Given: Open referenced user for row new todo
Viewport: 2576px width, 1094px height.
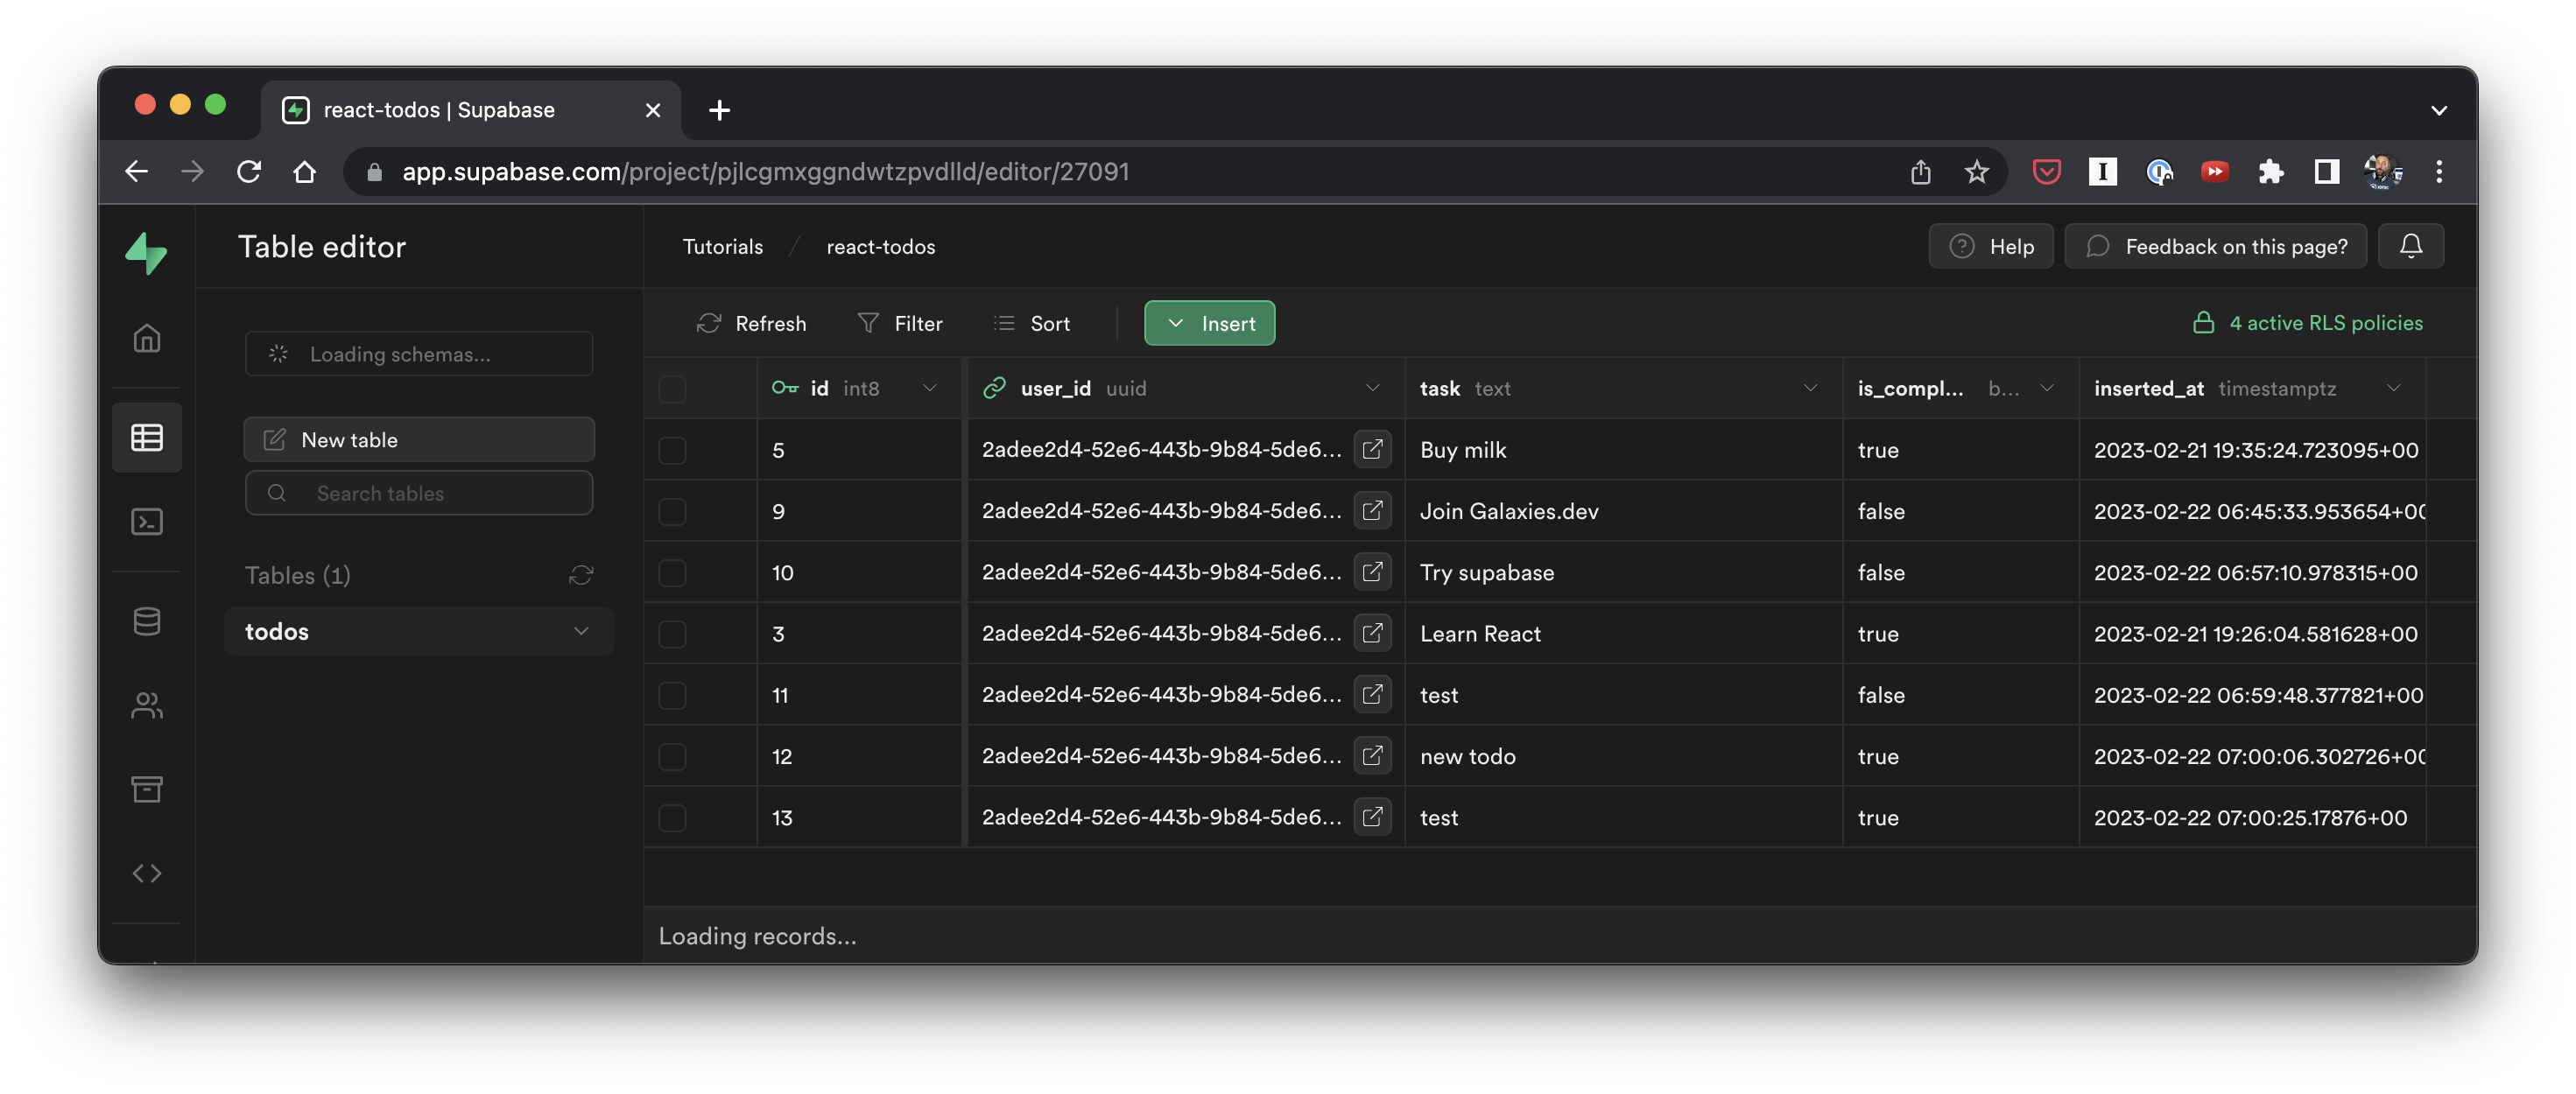Looking at the screenshot, I should (x=1372, y=756).
